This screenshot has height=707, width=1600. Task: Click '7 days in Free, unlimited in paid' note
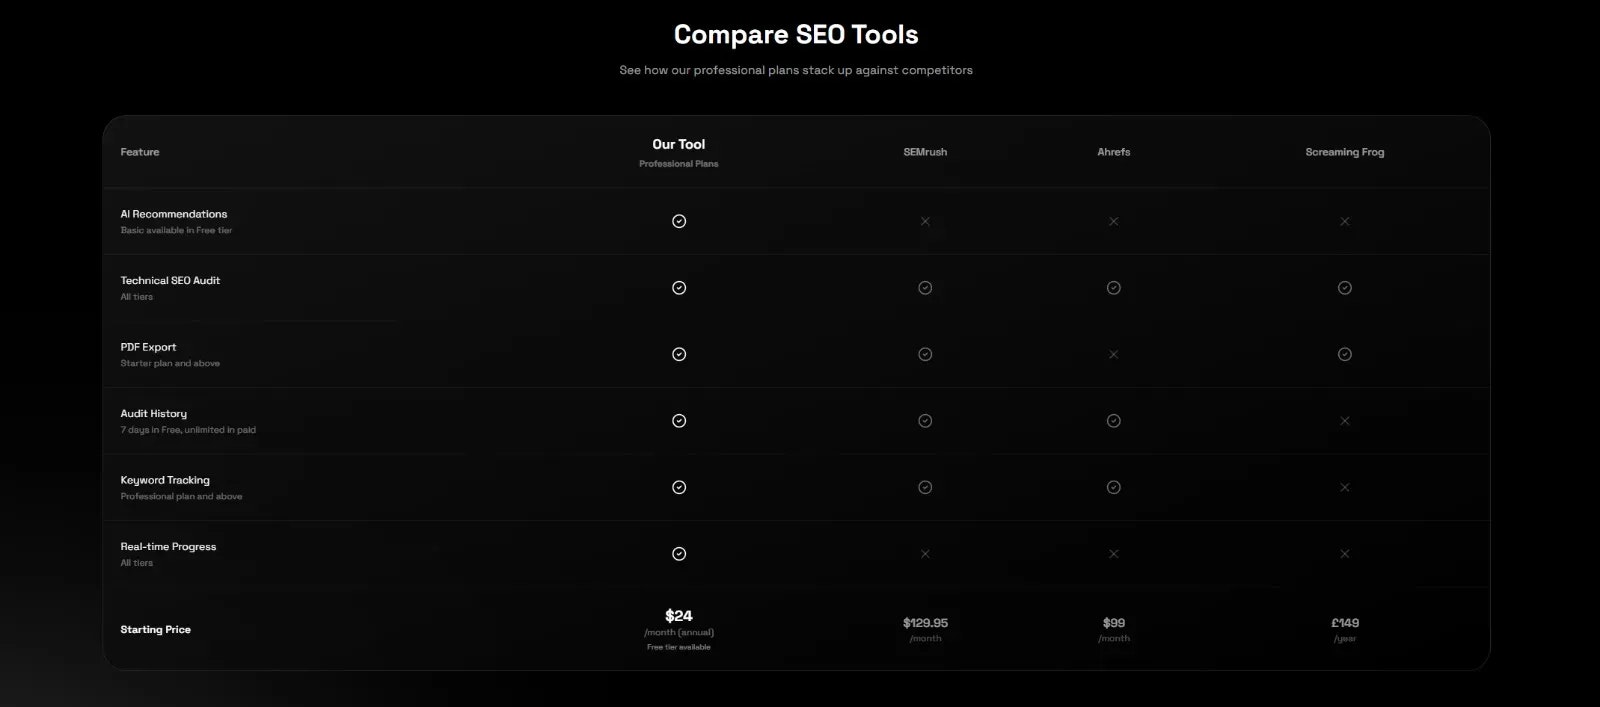[x=188, y=430]
